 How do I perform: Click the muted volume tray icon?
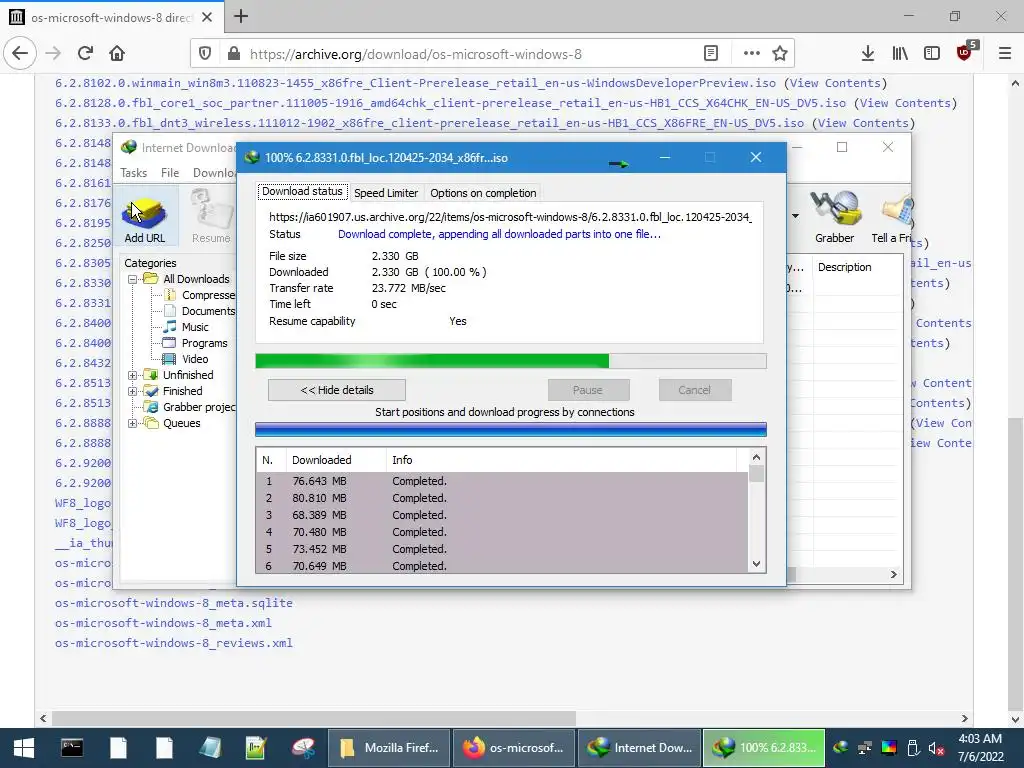(936, 748)
